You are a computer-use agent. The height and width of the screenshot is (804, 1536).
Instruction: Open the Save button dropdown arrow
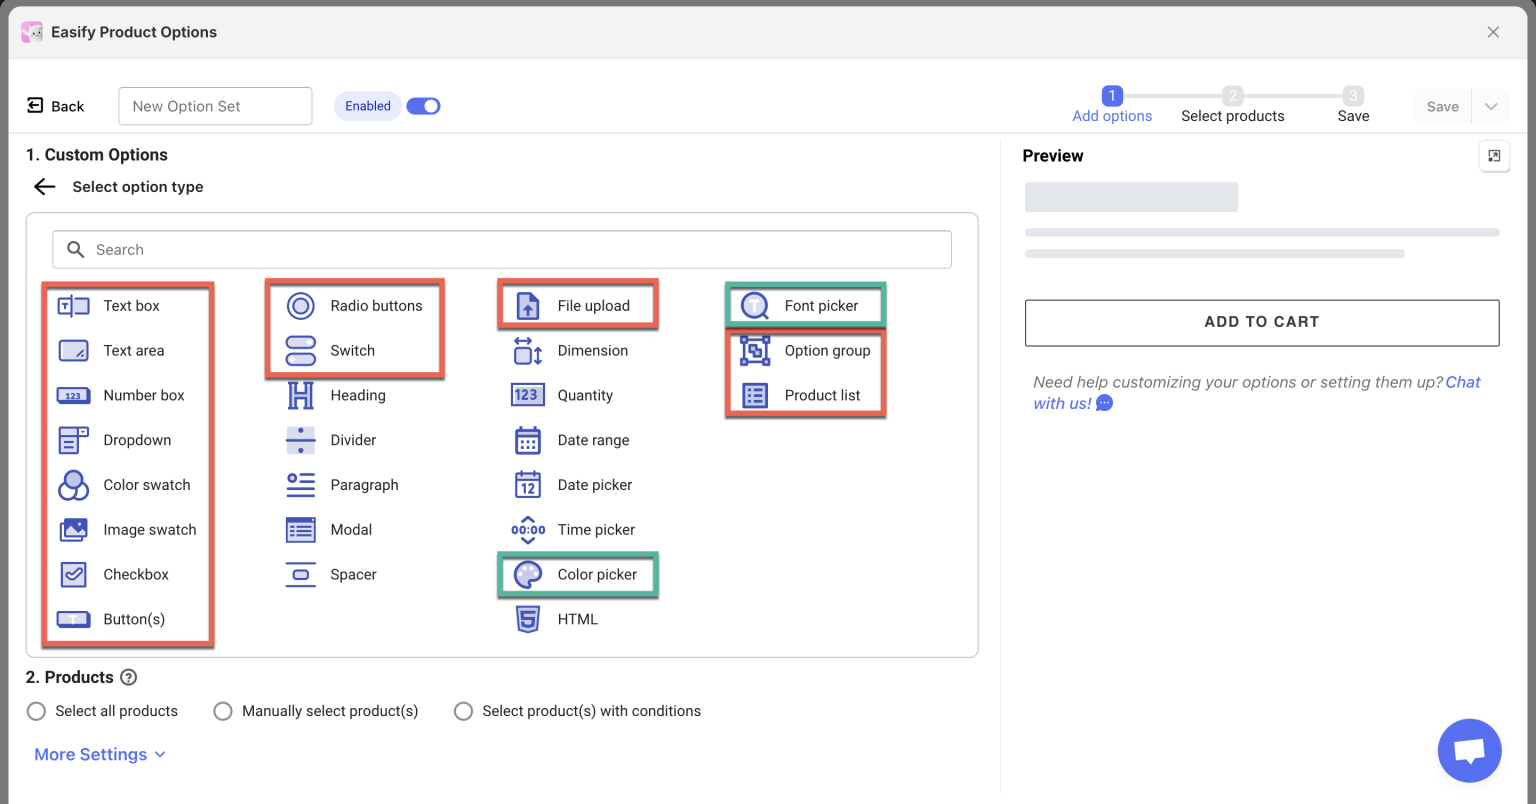(x=1491, y=107)
